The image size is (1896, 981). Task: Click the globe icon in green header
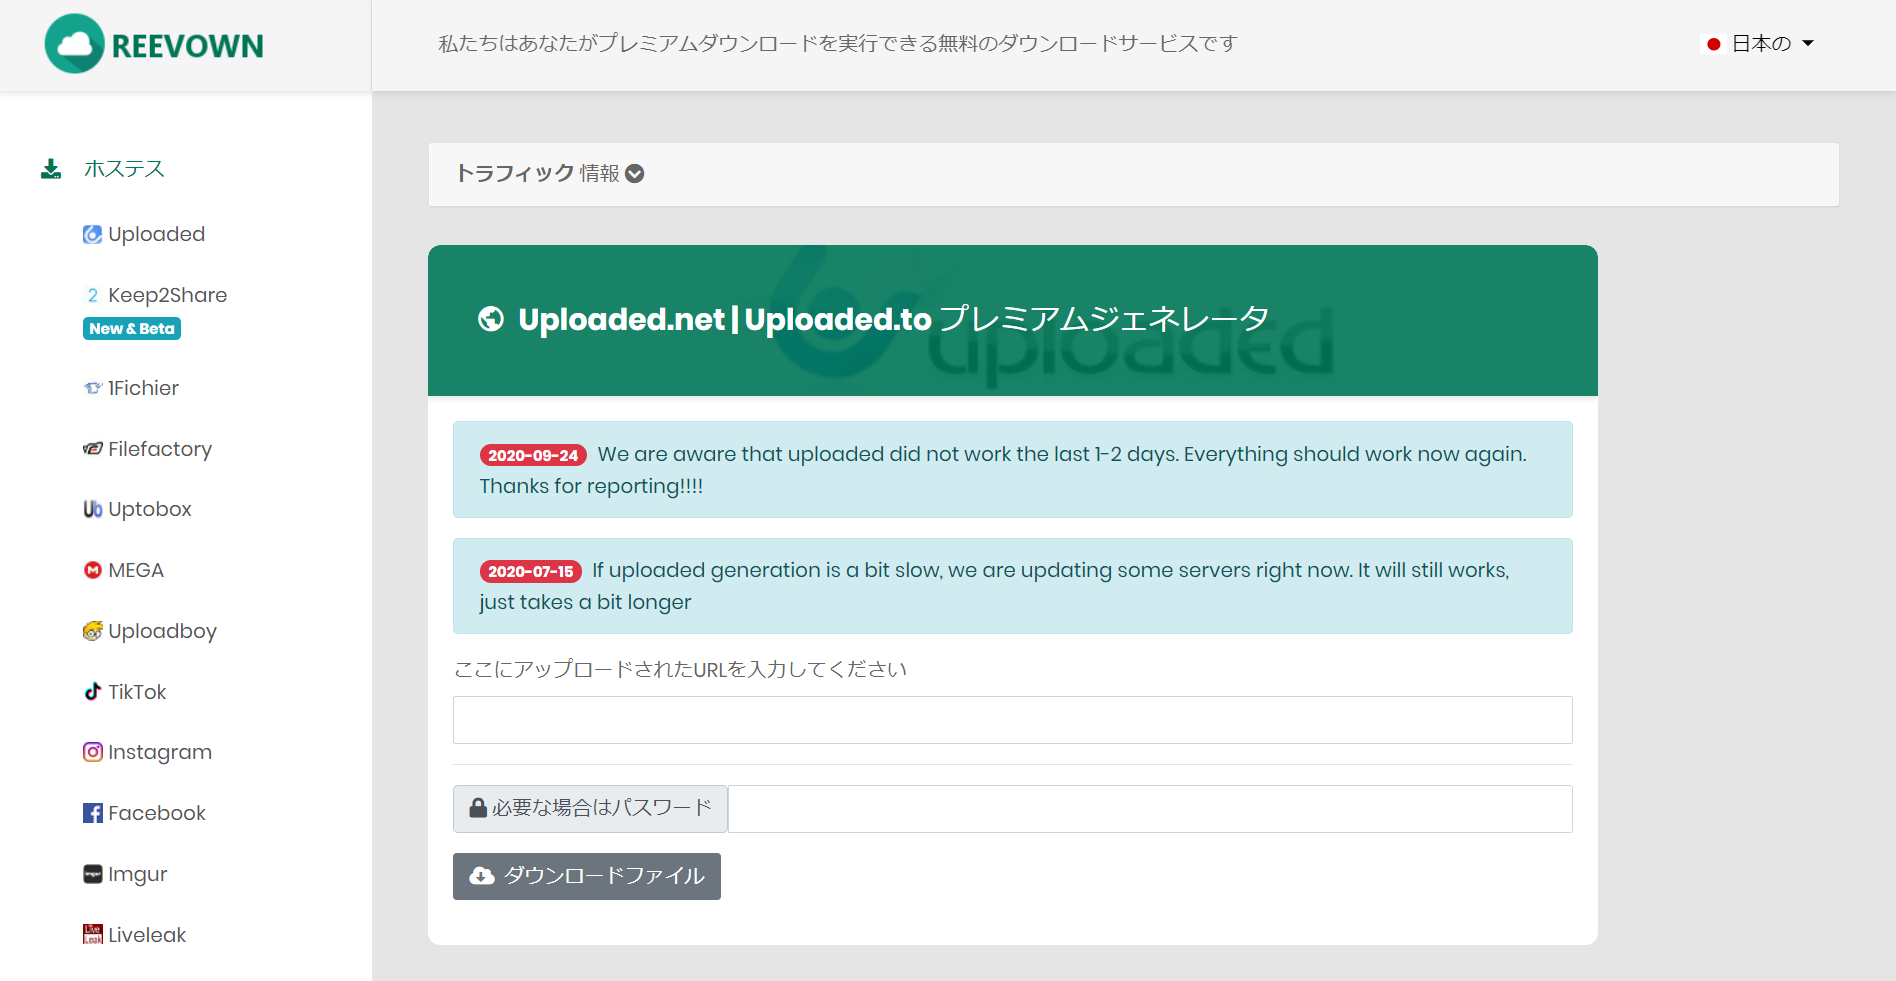(491, 319)
